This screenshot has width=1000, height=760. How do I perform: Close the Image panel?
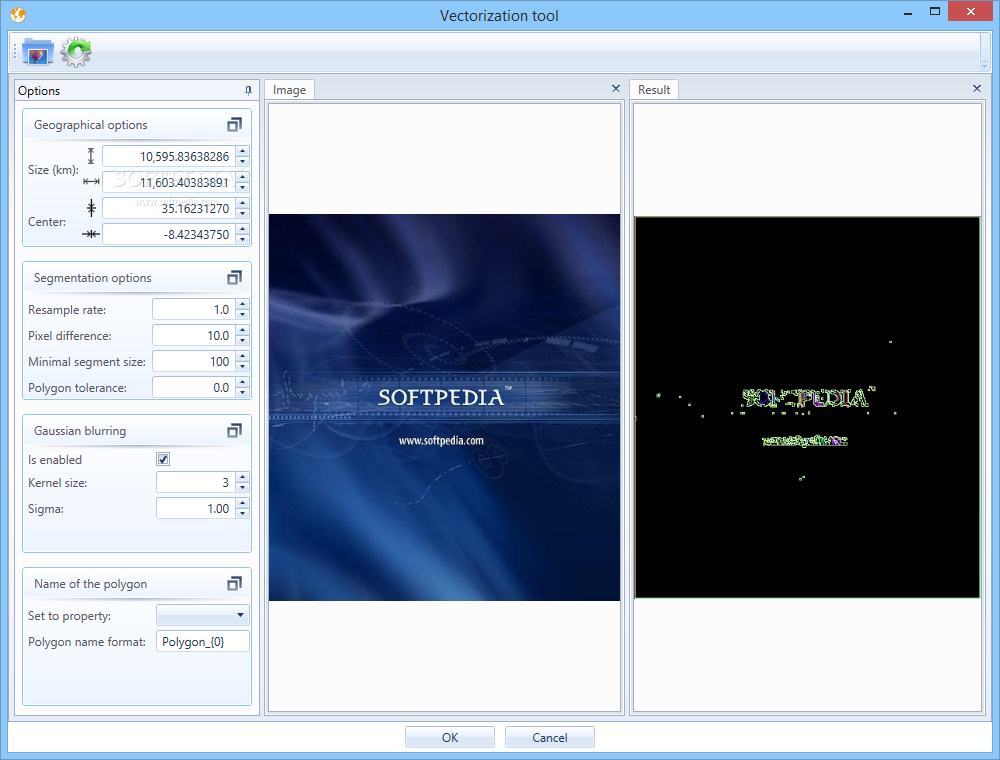pos(615,89)
